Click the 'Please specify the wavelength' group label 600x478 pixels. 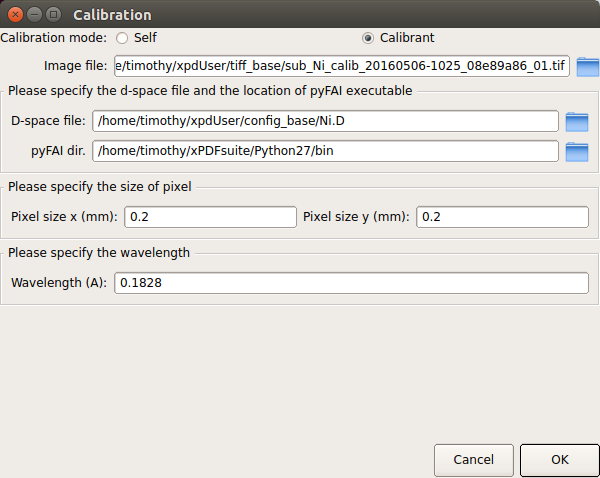click(x=99, y=253)
